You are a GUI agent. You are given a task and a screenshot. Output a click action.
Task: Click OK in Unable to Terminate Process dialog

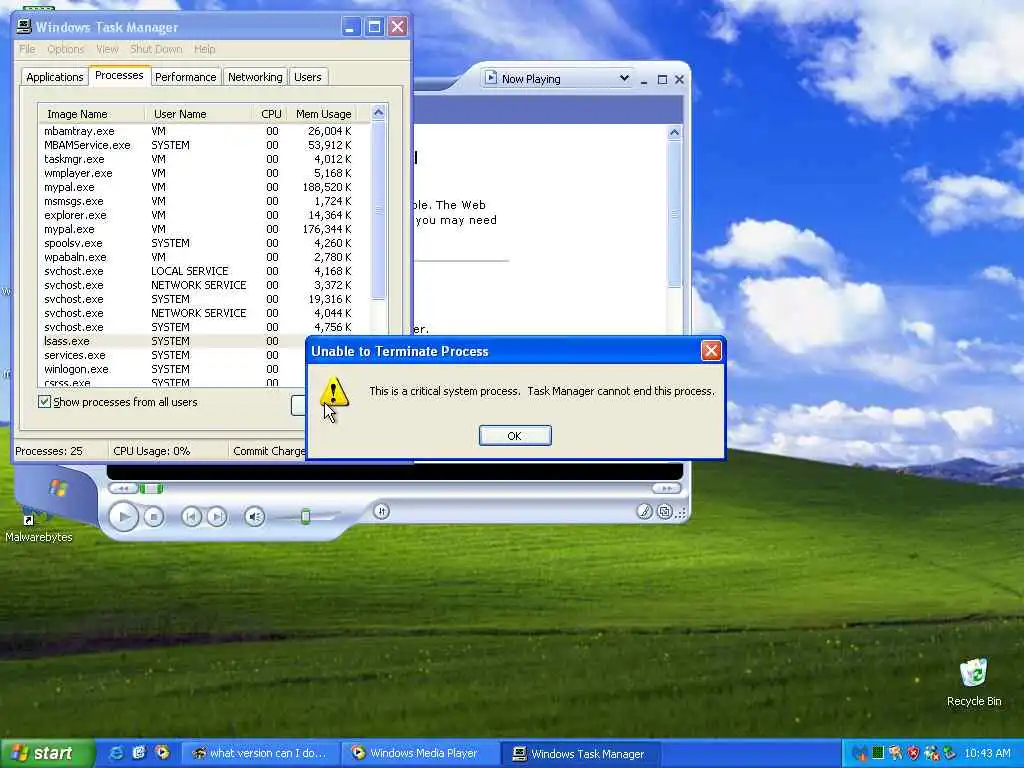tap(515, 436)
